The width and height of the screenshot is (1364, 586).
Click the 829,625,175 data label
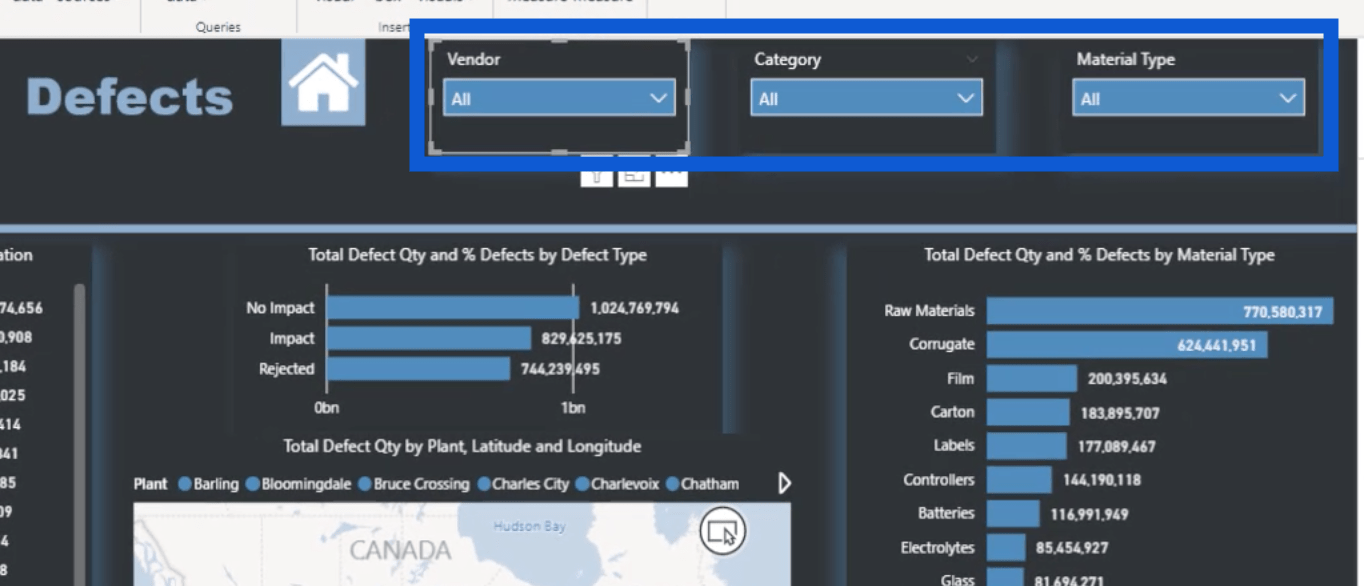pos(582,338)
